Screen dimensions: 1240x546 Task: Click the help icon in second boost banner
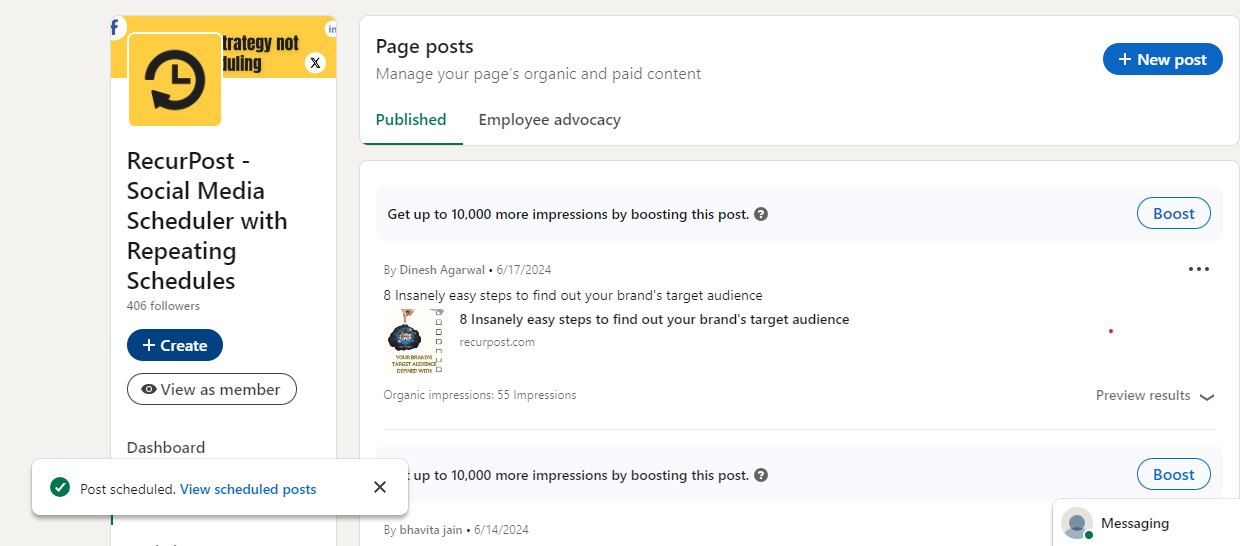pyautogui.click(x=761, y=475)
